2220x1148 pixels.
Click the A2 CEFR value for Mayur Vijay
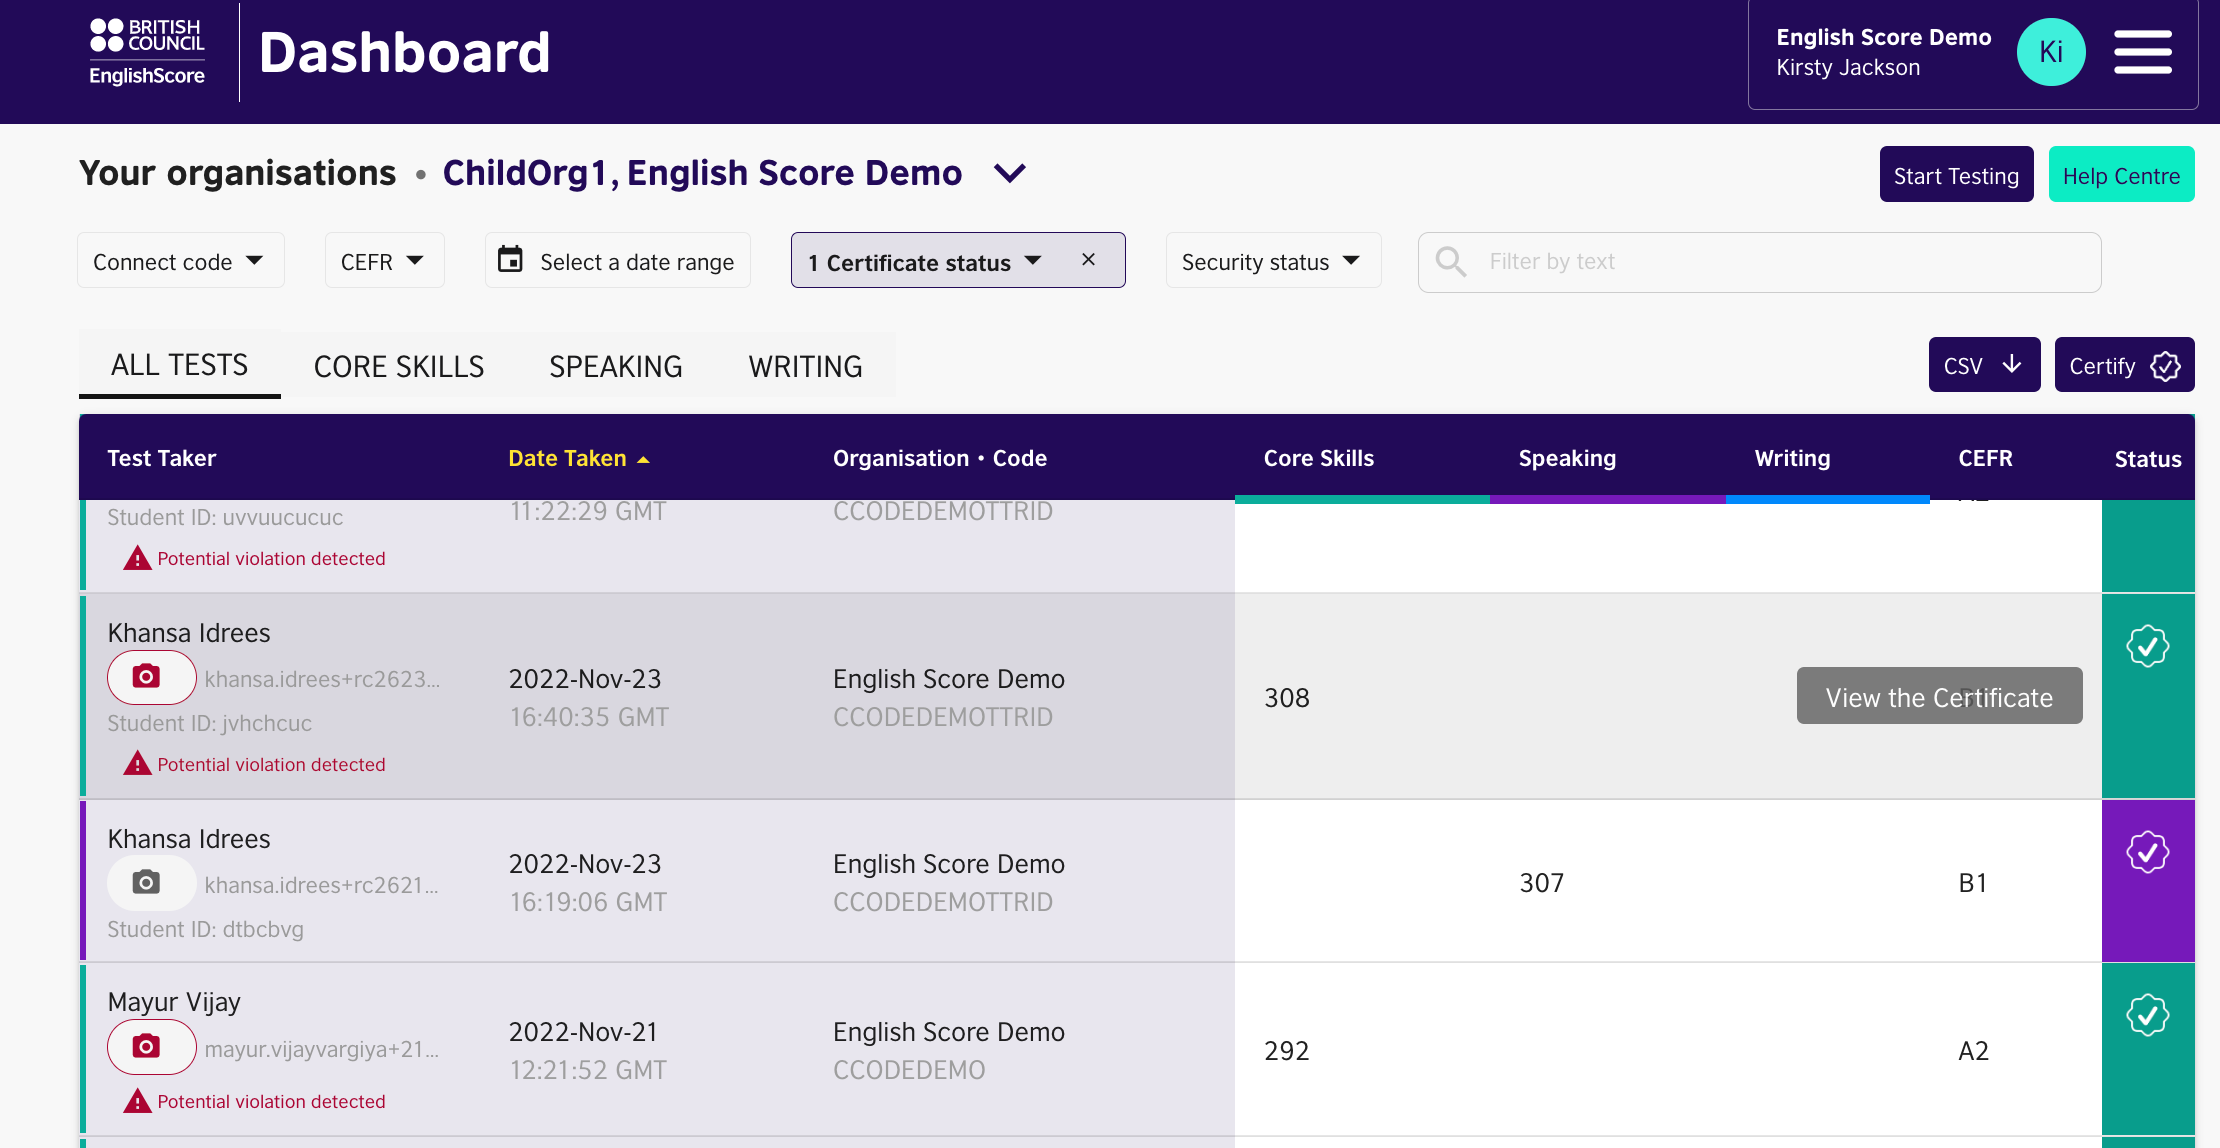(1973, 1051)
